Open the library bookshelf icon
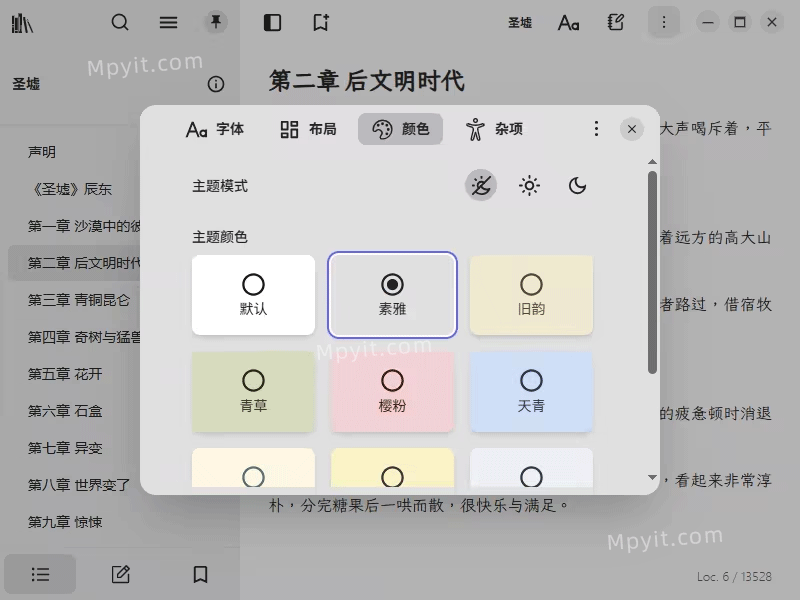This screenshot has height=600, width=800. (22, 23)
